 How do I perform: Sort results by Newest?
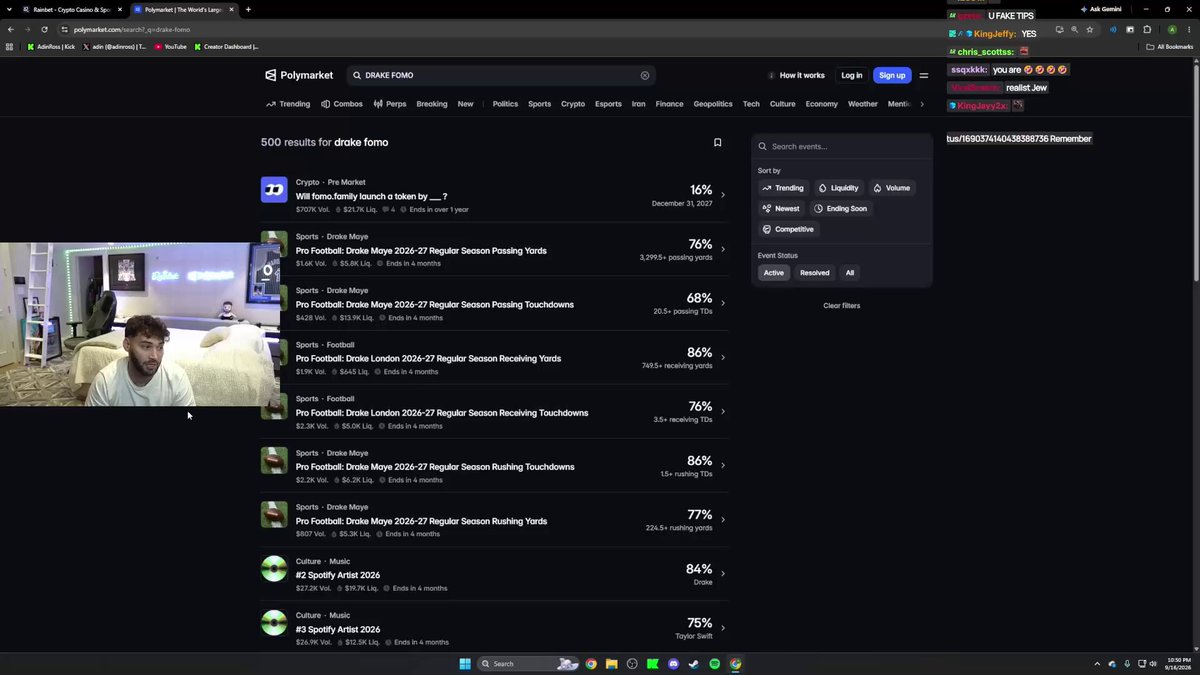pyautogui.click(x=781, y=209)
